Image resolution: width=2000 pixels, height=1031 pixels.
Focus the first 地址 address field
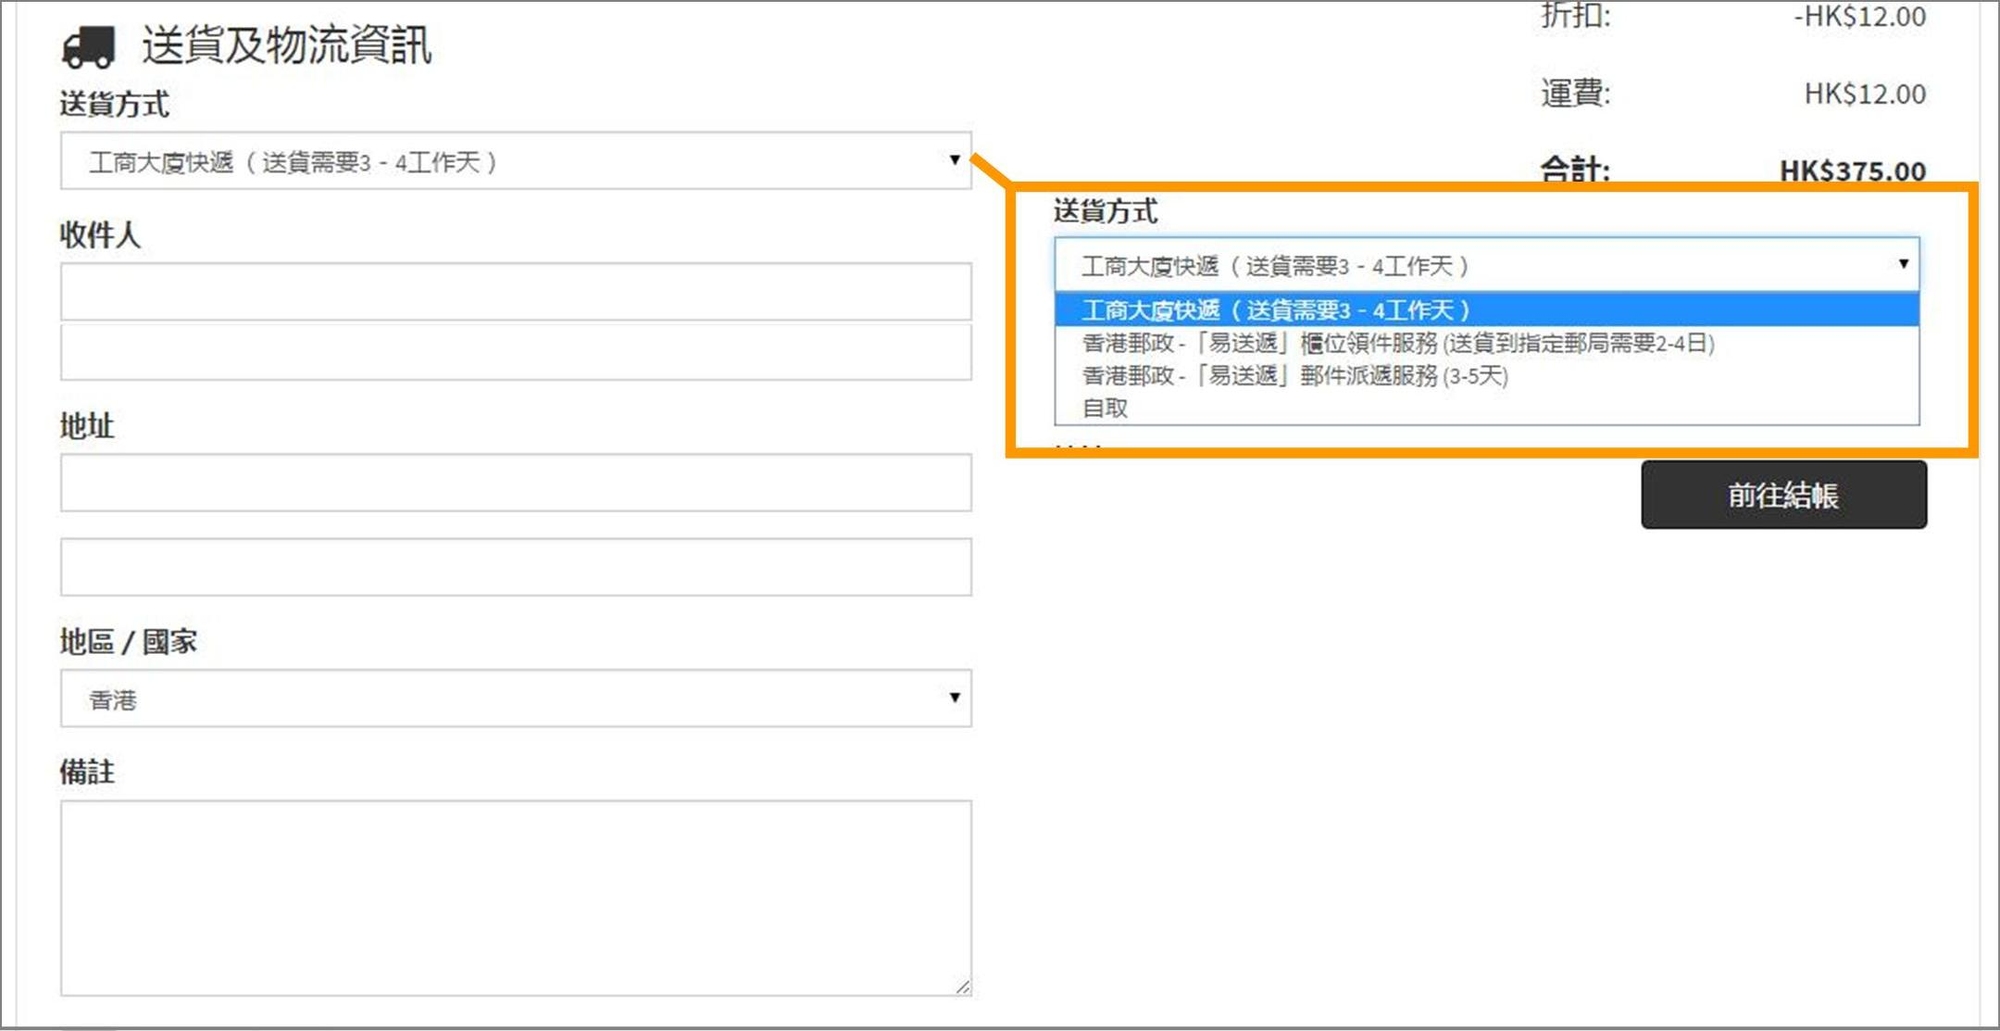click(x=515, y=483)
